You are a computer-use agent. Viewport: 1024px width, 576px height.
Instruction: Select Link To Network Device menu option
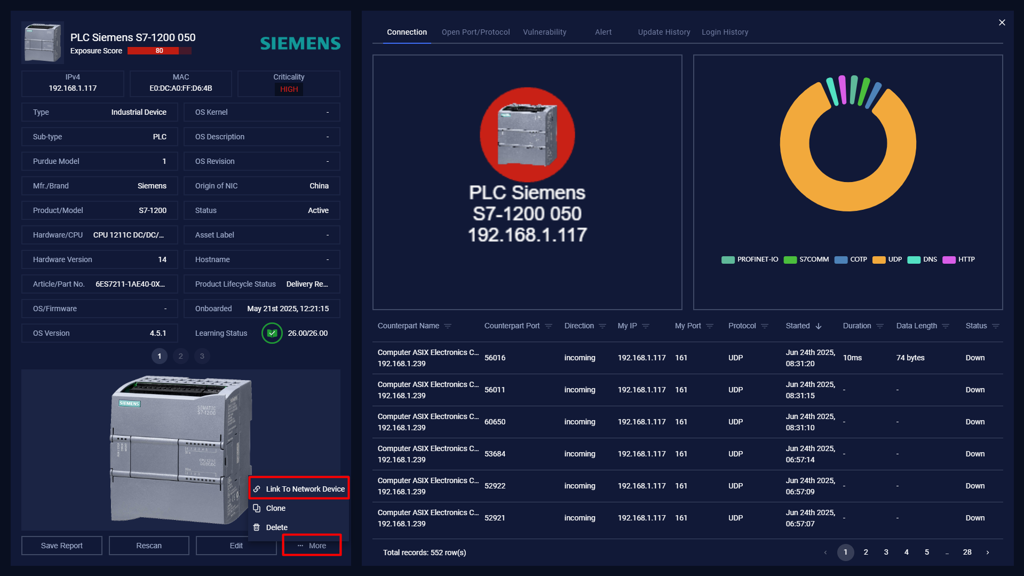tap(299, 489)
